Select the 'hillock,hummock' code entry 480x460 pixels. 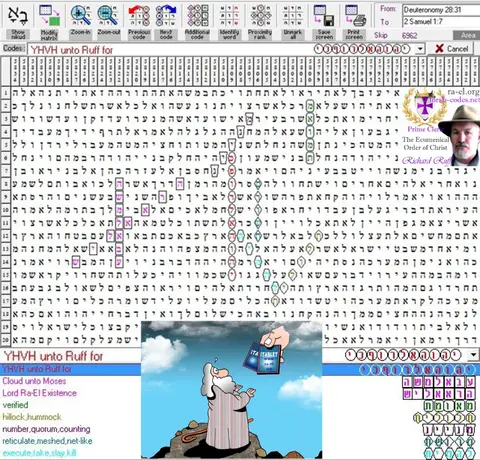[32, 417]
